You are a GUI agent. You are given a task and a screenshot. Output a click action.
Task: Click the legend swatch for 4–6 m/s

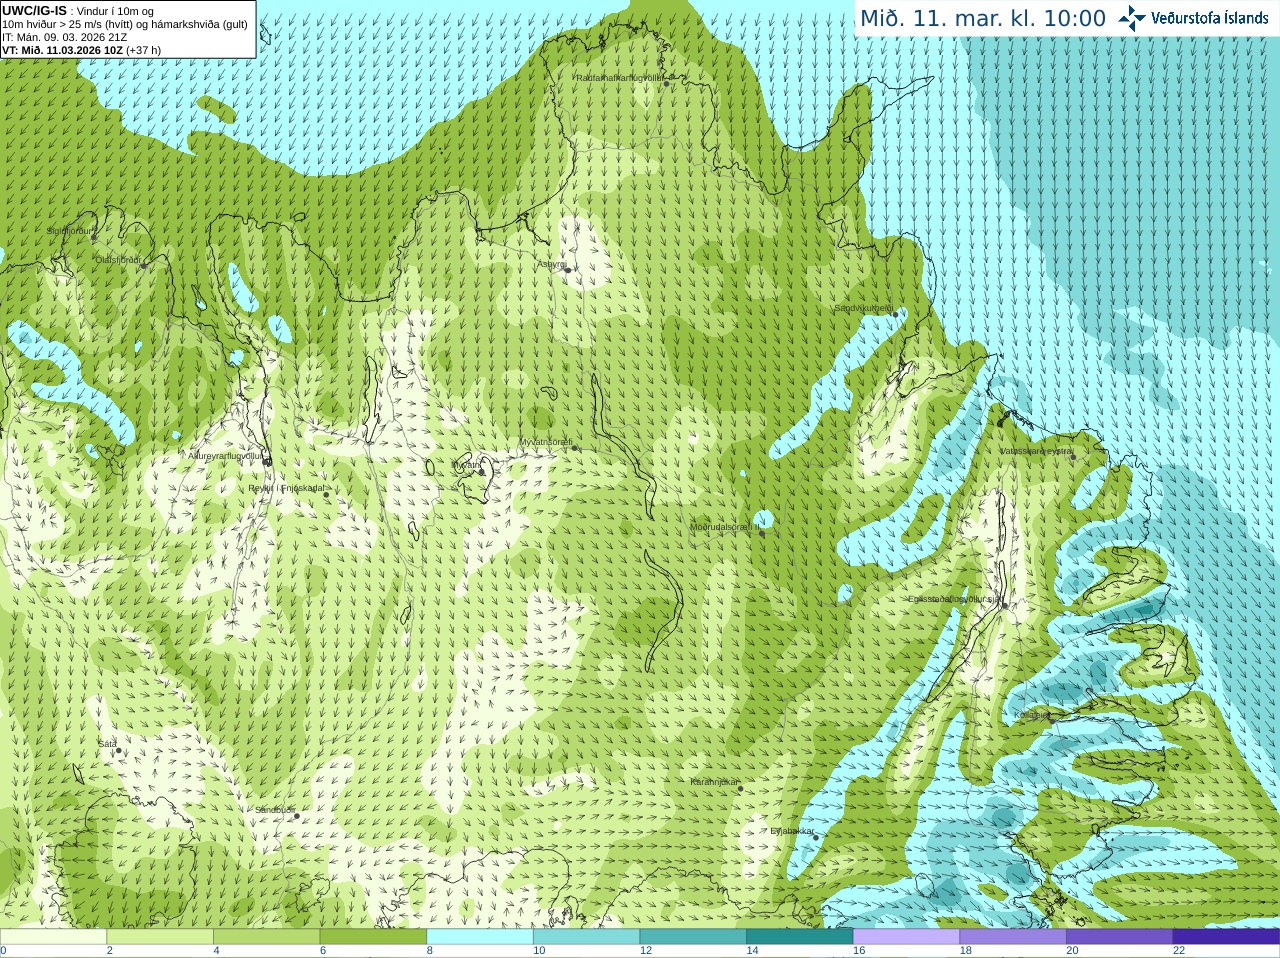pos(267,937)
